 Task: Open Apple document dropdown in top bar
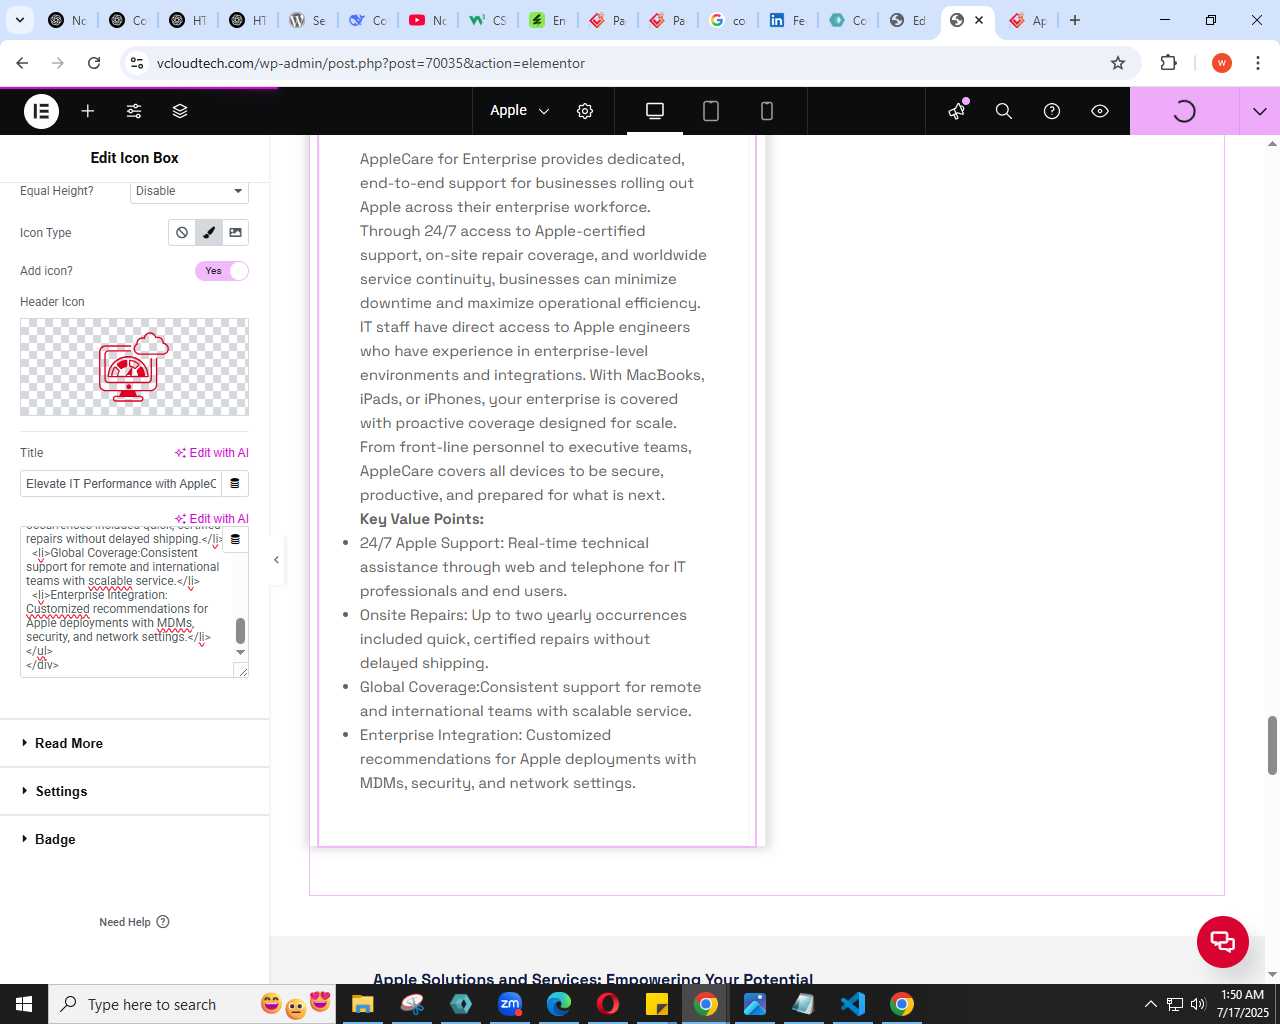pos(519,111)
